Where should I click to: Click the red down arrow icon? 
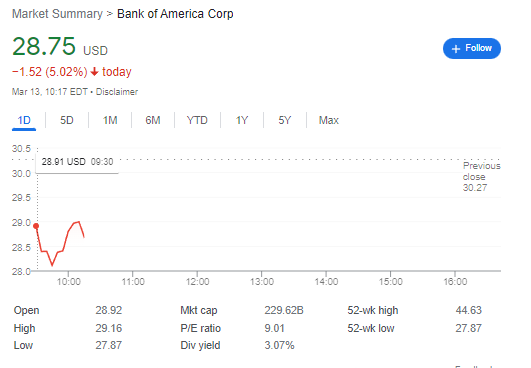click(94, 72)
